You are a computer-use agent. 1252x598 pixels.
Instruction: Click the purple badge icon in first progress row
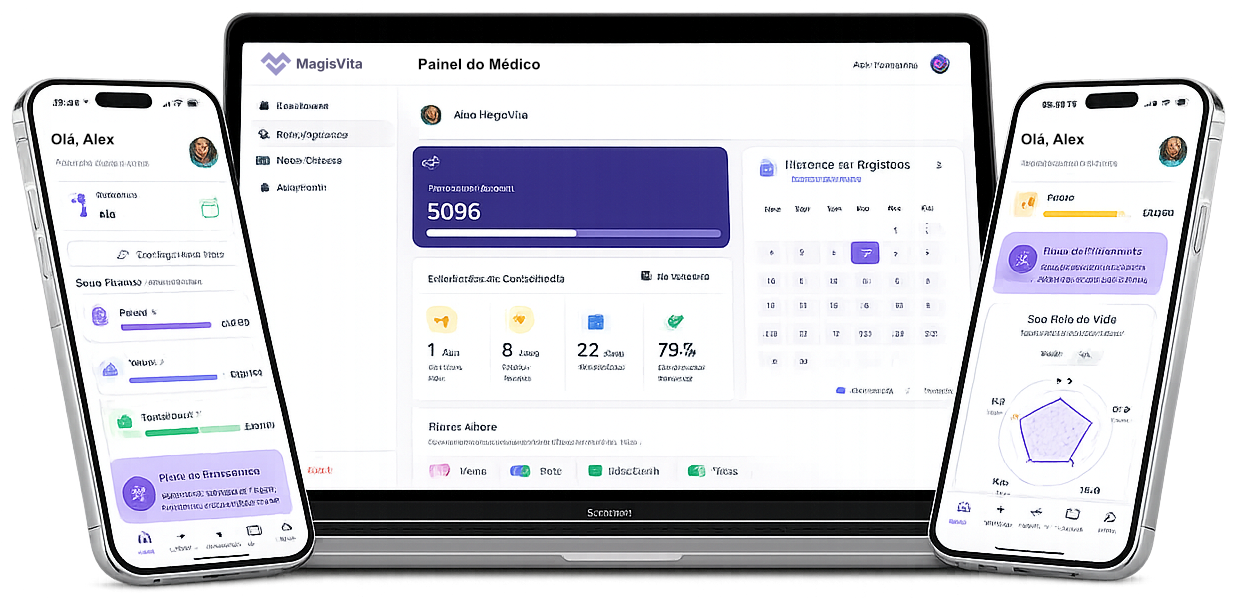point(100,317)
